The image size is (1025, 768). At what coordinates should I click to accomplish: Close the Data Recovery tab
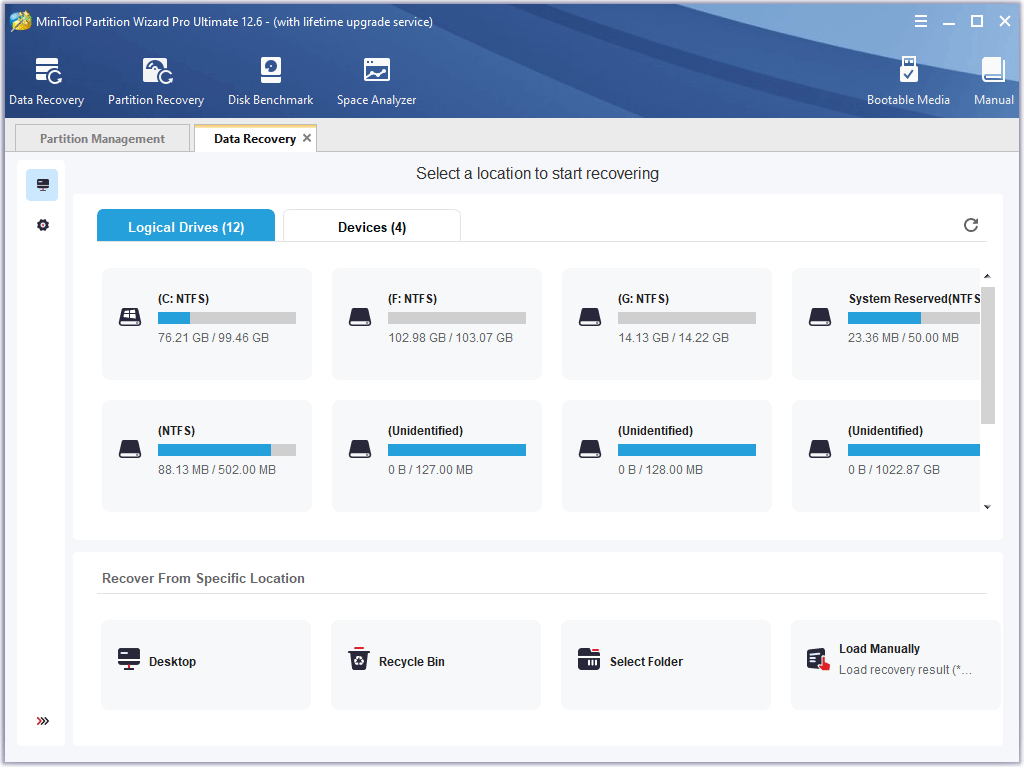[x=307, y=138]
